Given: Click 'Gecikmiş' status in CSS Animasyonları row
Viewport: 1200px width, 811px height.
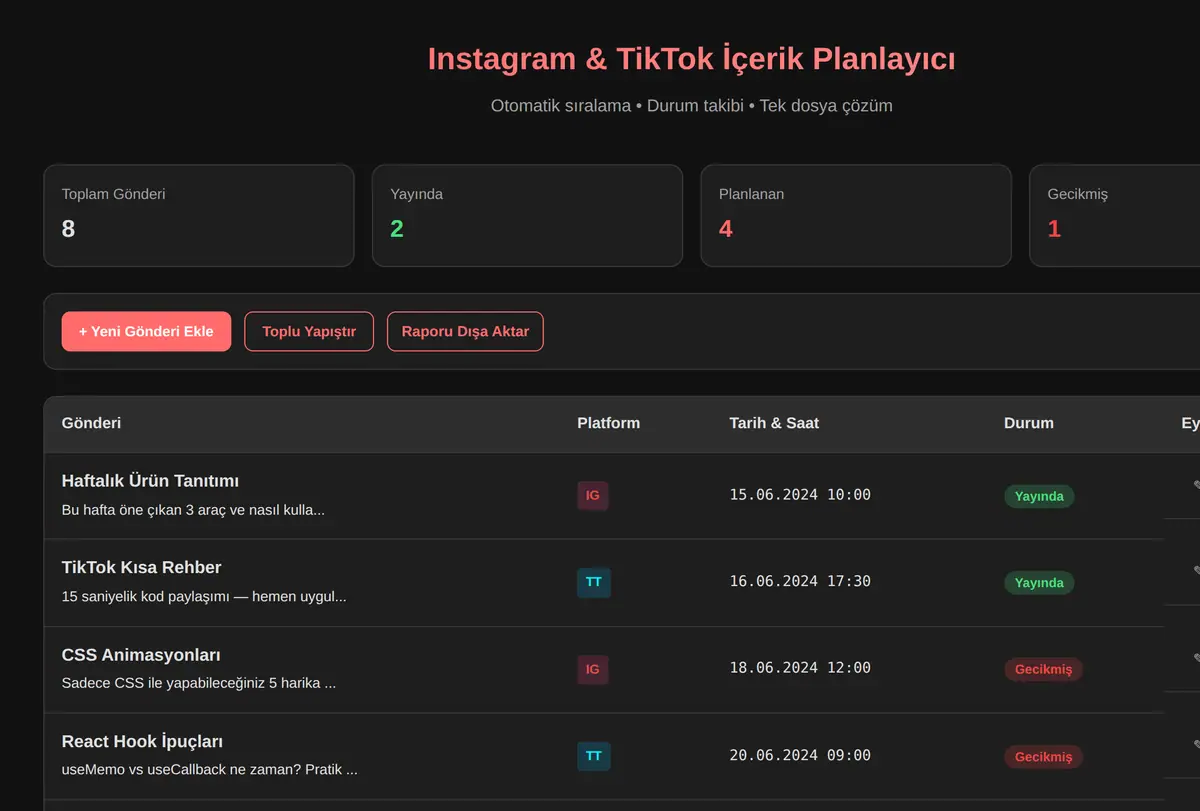Looking at the screenshot, I should tap(1043, 670).
